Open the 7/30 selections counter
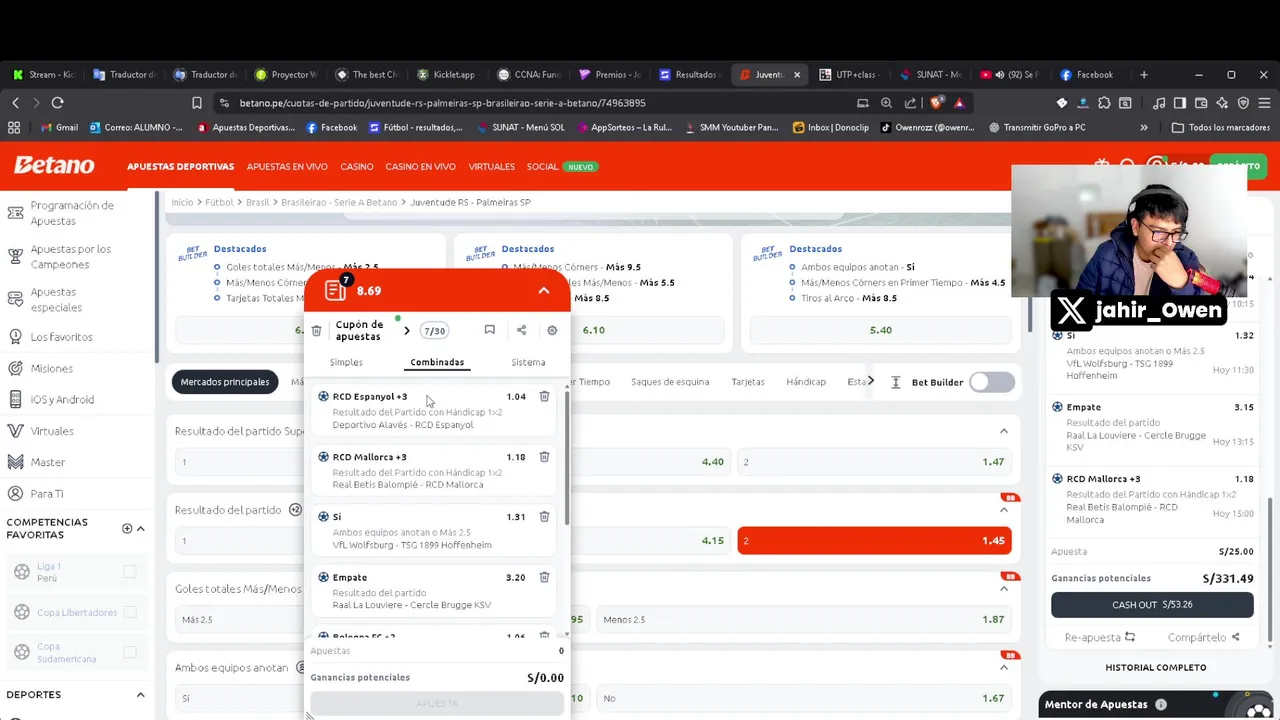 [434, 331]
